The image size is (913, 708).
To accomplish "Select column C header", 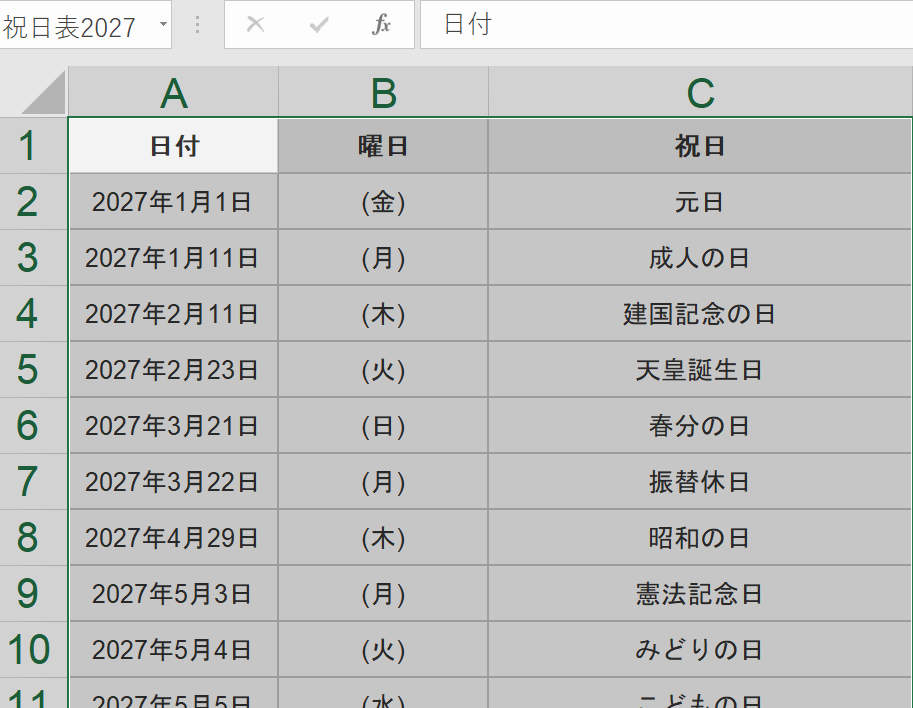I will pos(700,93).
